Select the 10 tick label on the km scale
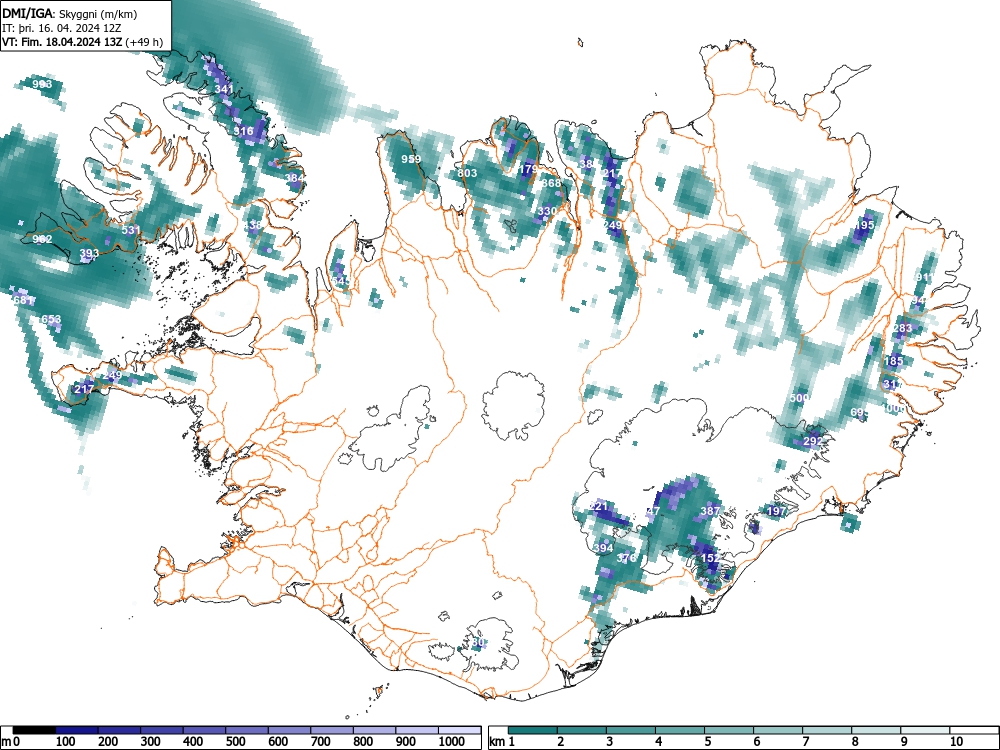Screen dimensions: 1000x750 (x=956, y=742)
